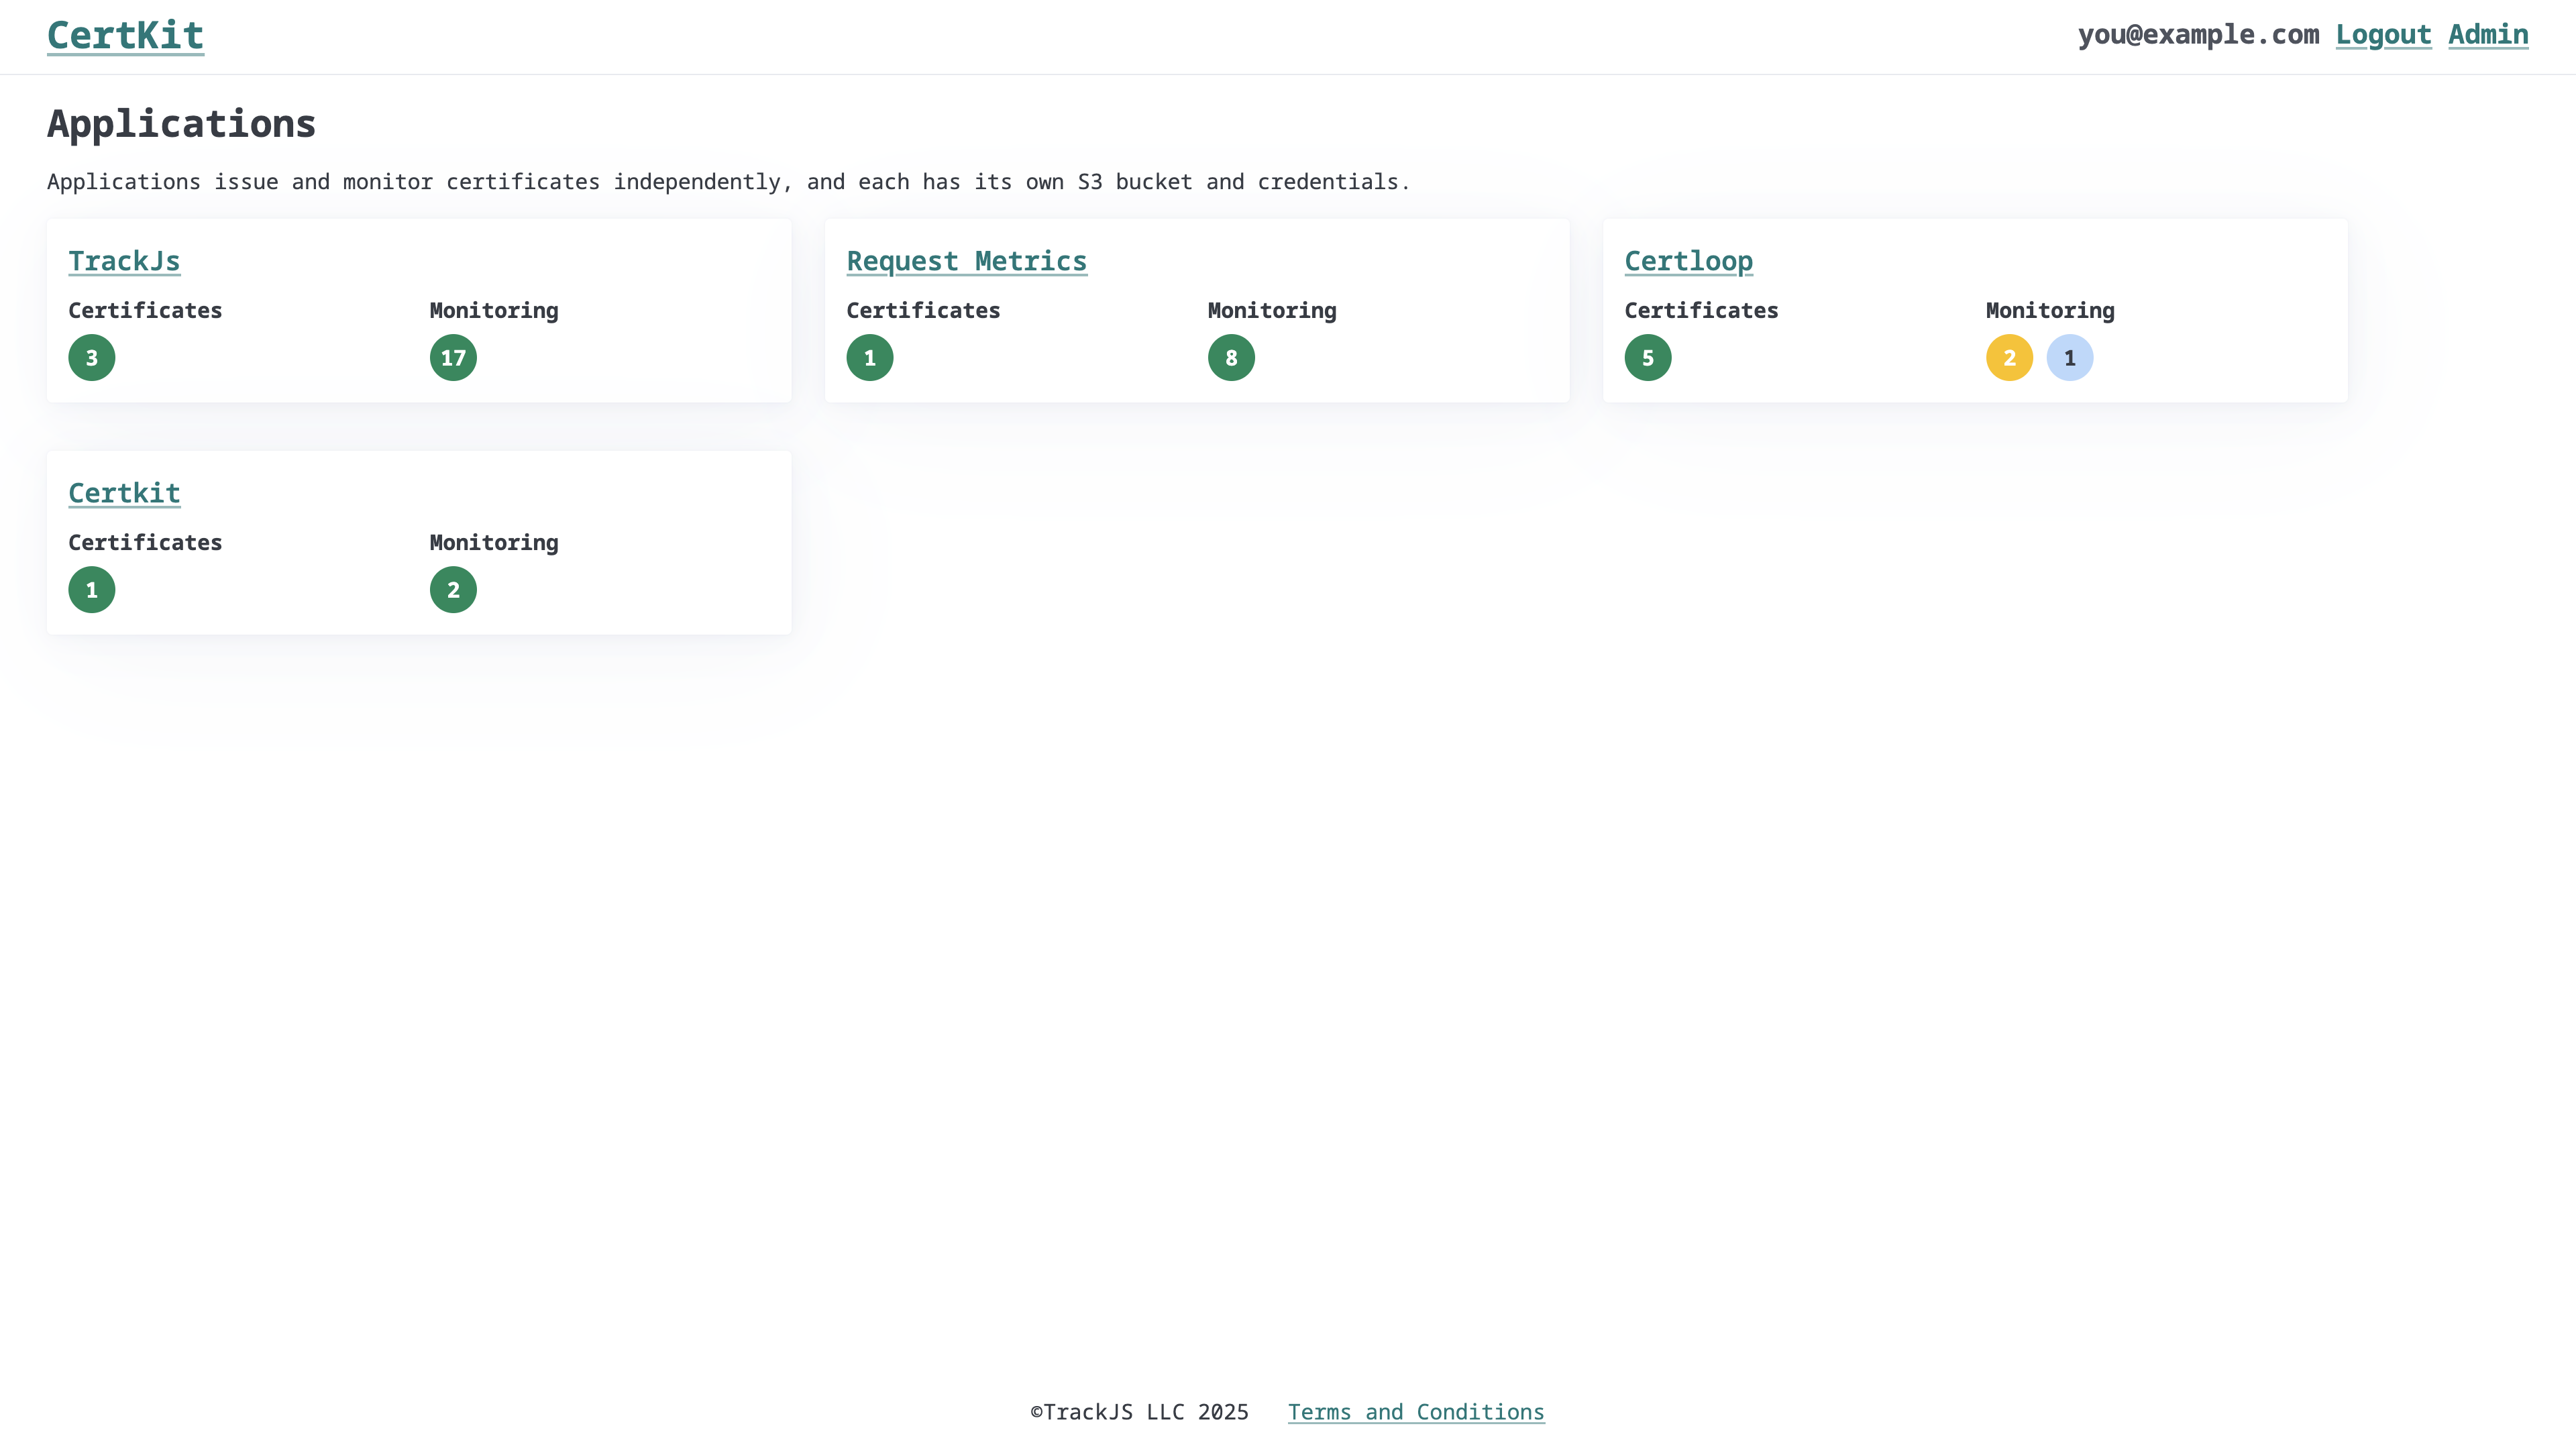
Task: Click TrackJs monitoring badge showing 17
Action: (x=453, y=358)
